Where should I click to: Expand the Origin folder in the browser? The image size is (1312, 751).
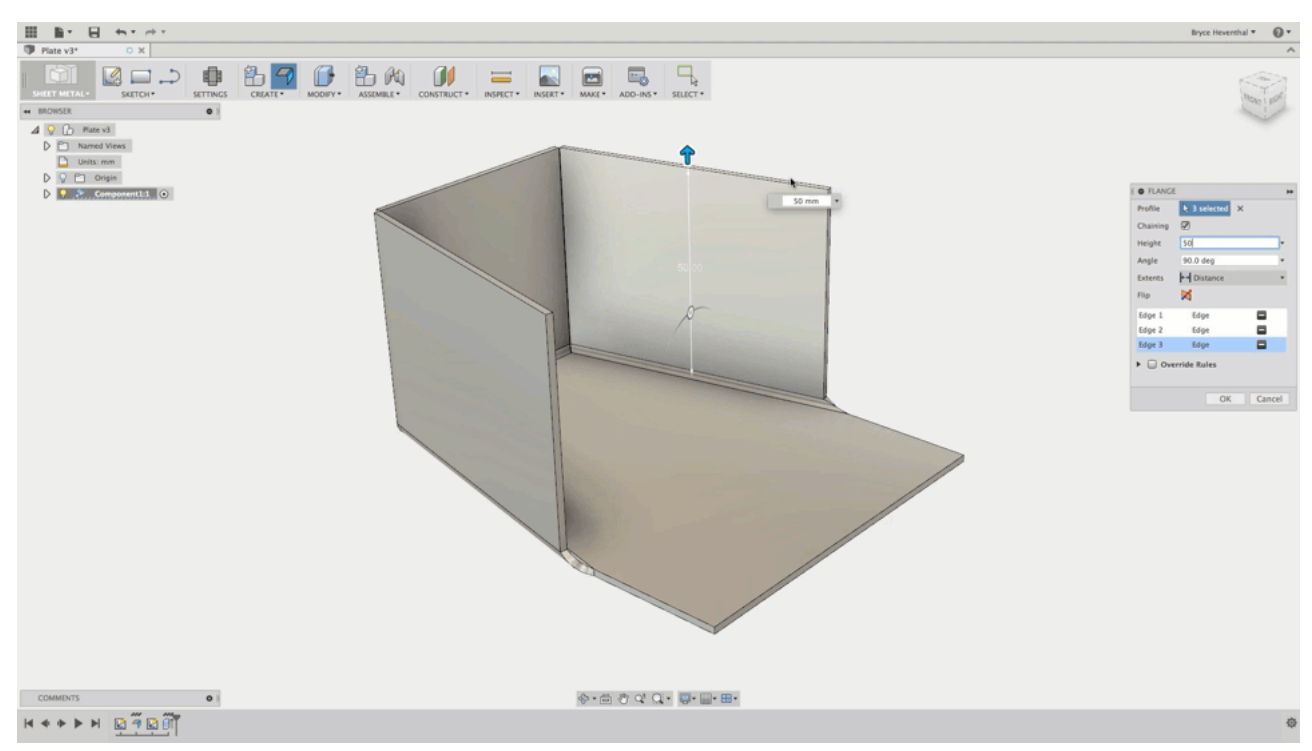pos(47,177)
